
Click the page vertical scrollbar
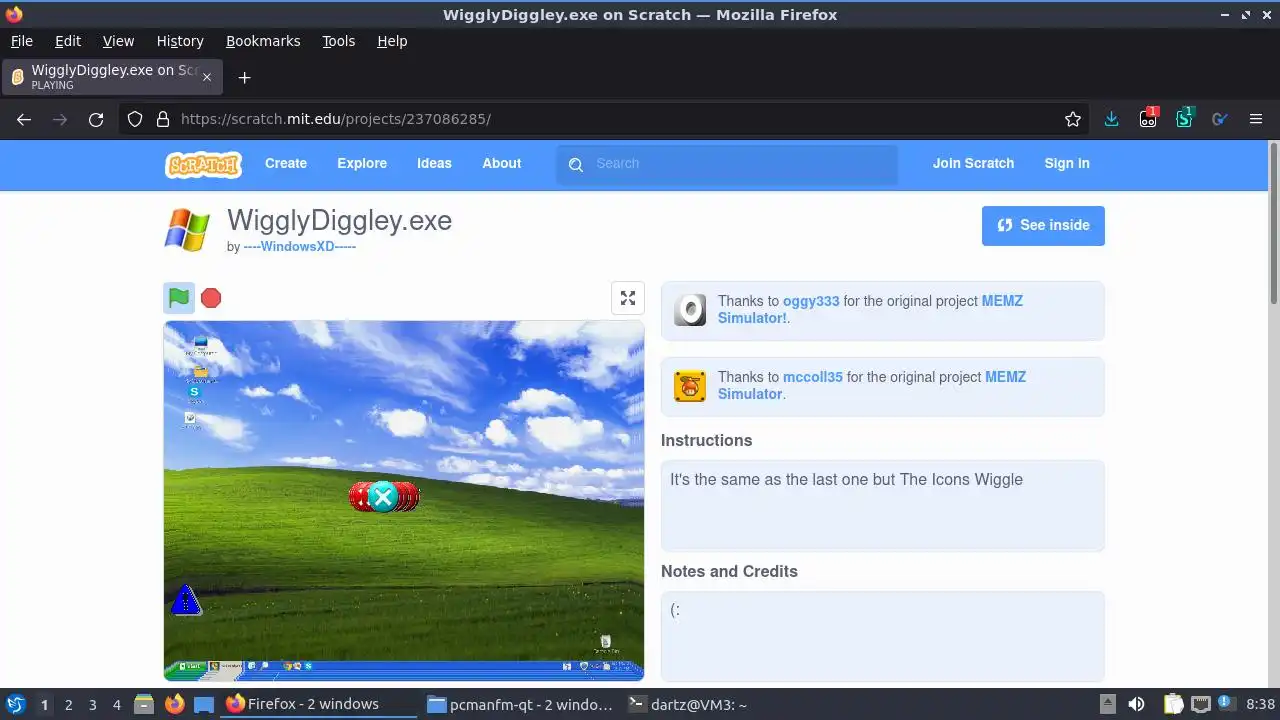pyautogui.click(x=1273, y=224)
